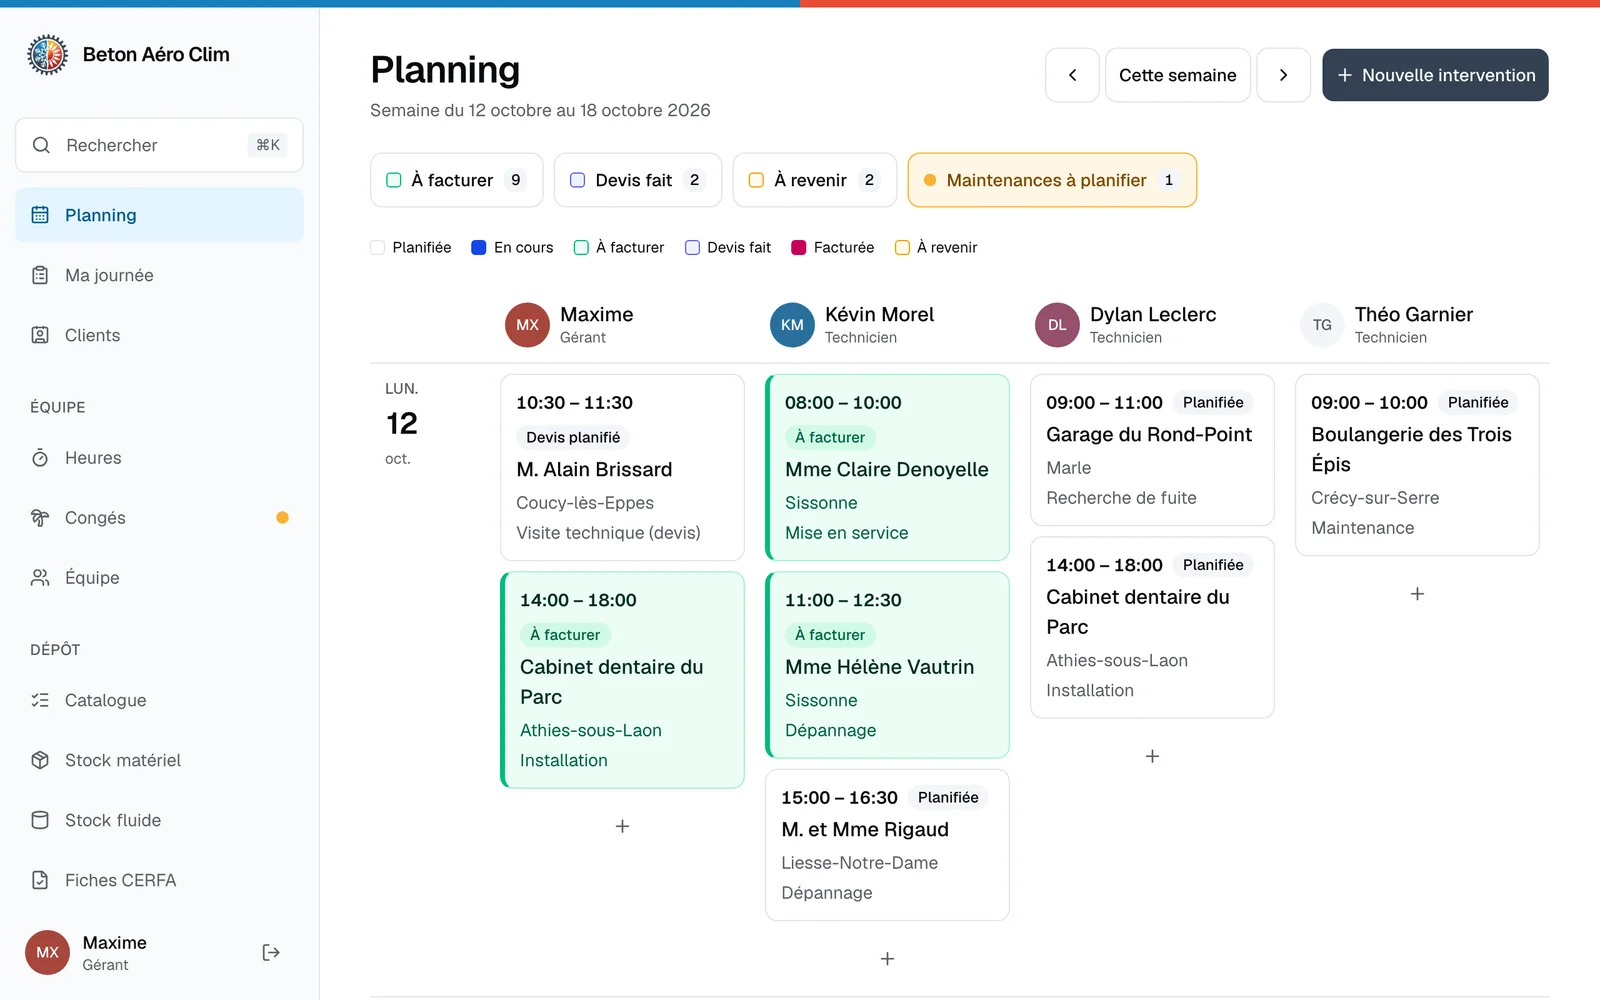Add intervention in Kévin Morel's column
The width and height of the screenshot is (1600, 1000).
coord(887,959)
